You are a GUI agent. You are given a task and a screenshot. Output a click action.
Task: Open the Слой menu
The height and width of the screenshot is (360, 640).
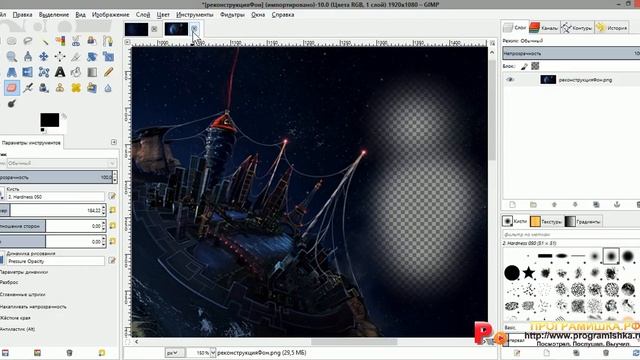[143, 15]
